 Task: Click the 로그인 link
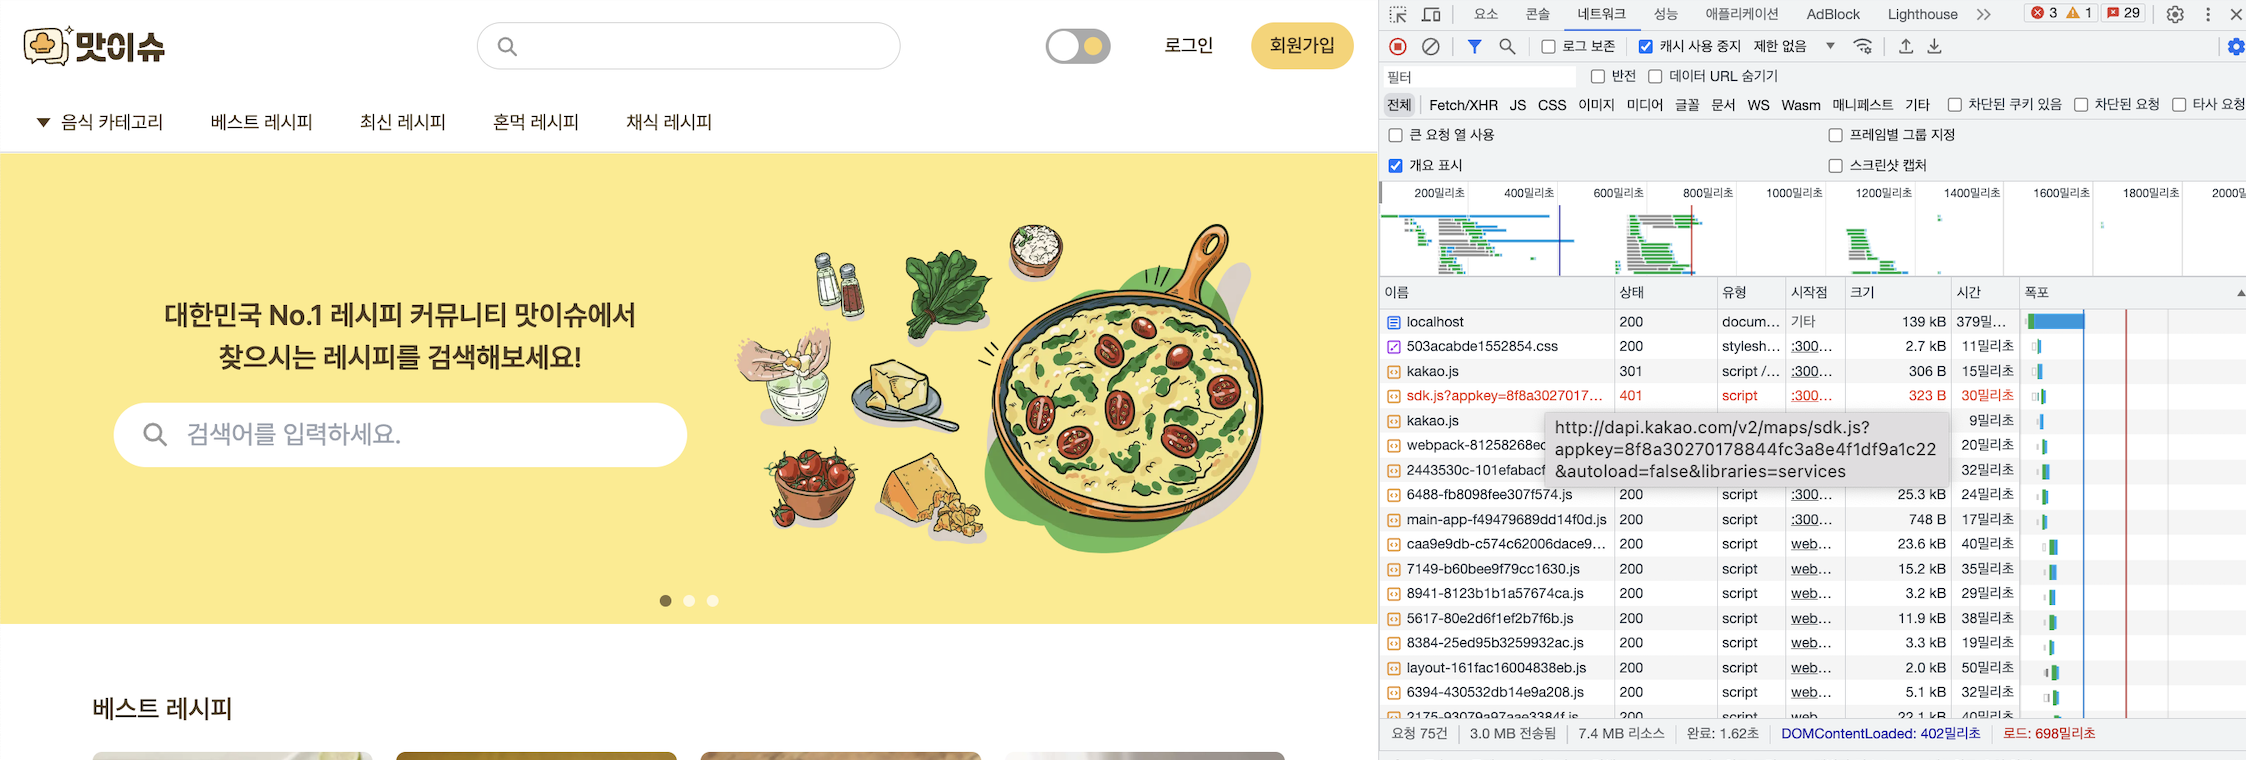(1189, 46)
